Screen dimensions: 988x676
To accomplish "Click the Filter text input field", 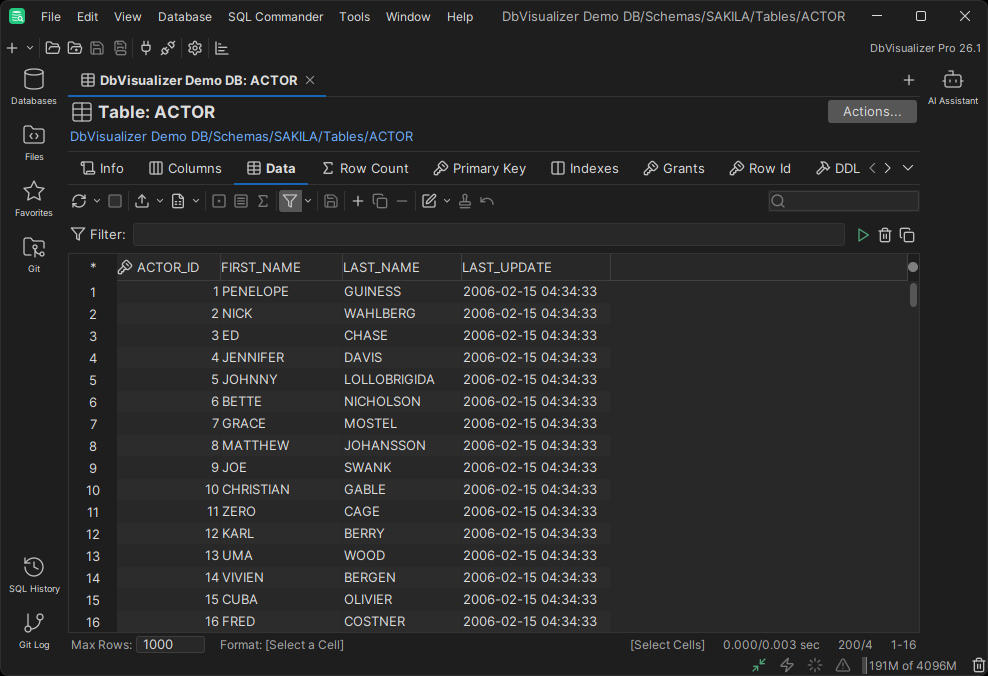I will point(488,234).
